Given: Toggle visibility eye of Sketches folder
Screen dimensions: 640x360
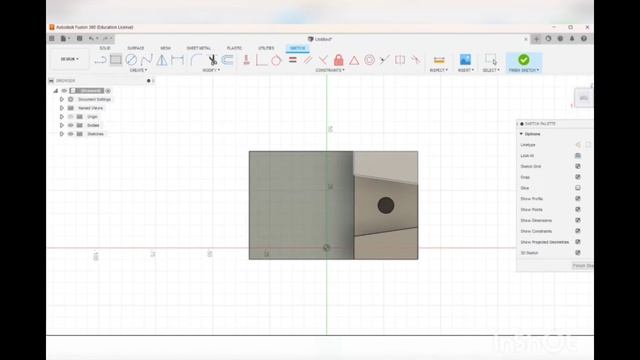Looking at the screenshot, I should click(71, 134).
